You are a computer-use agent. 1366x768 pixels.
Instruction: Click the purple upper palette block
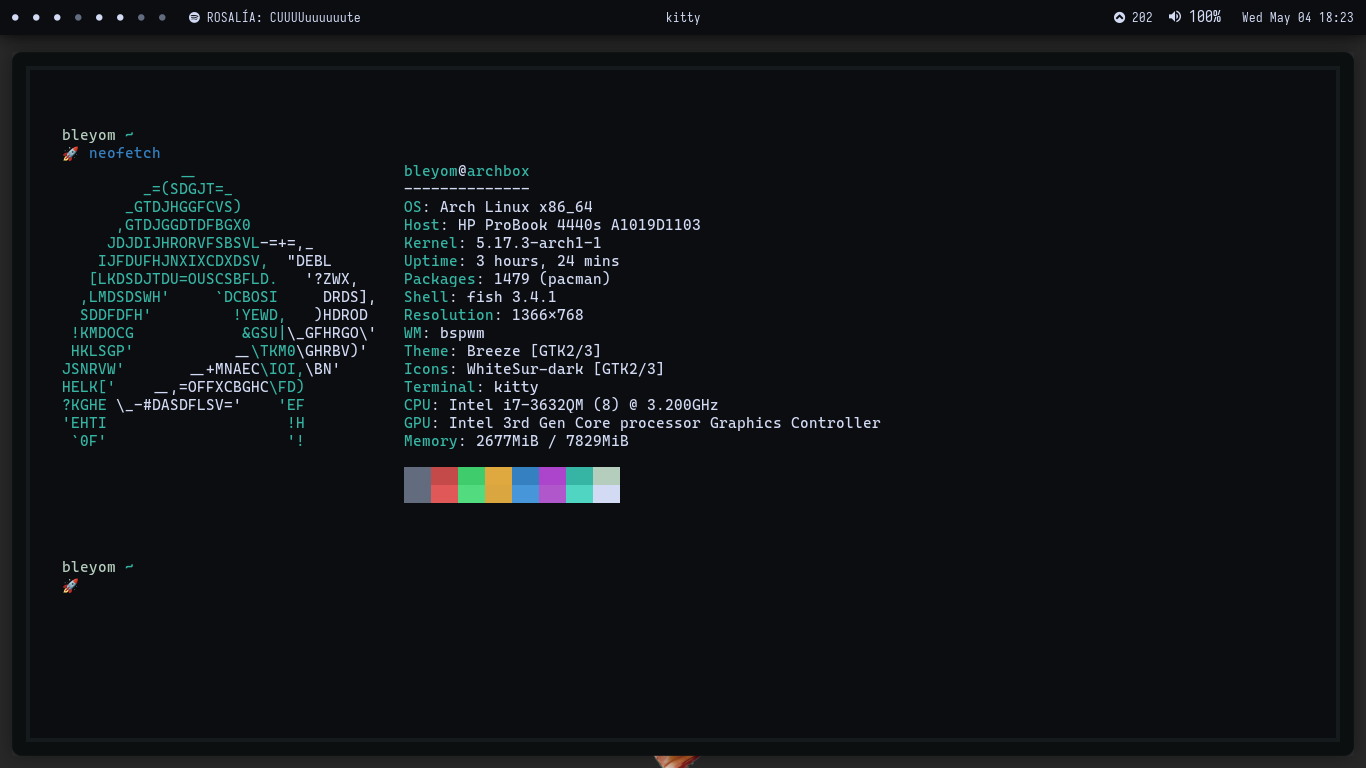pos(552,476)
